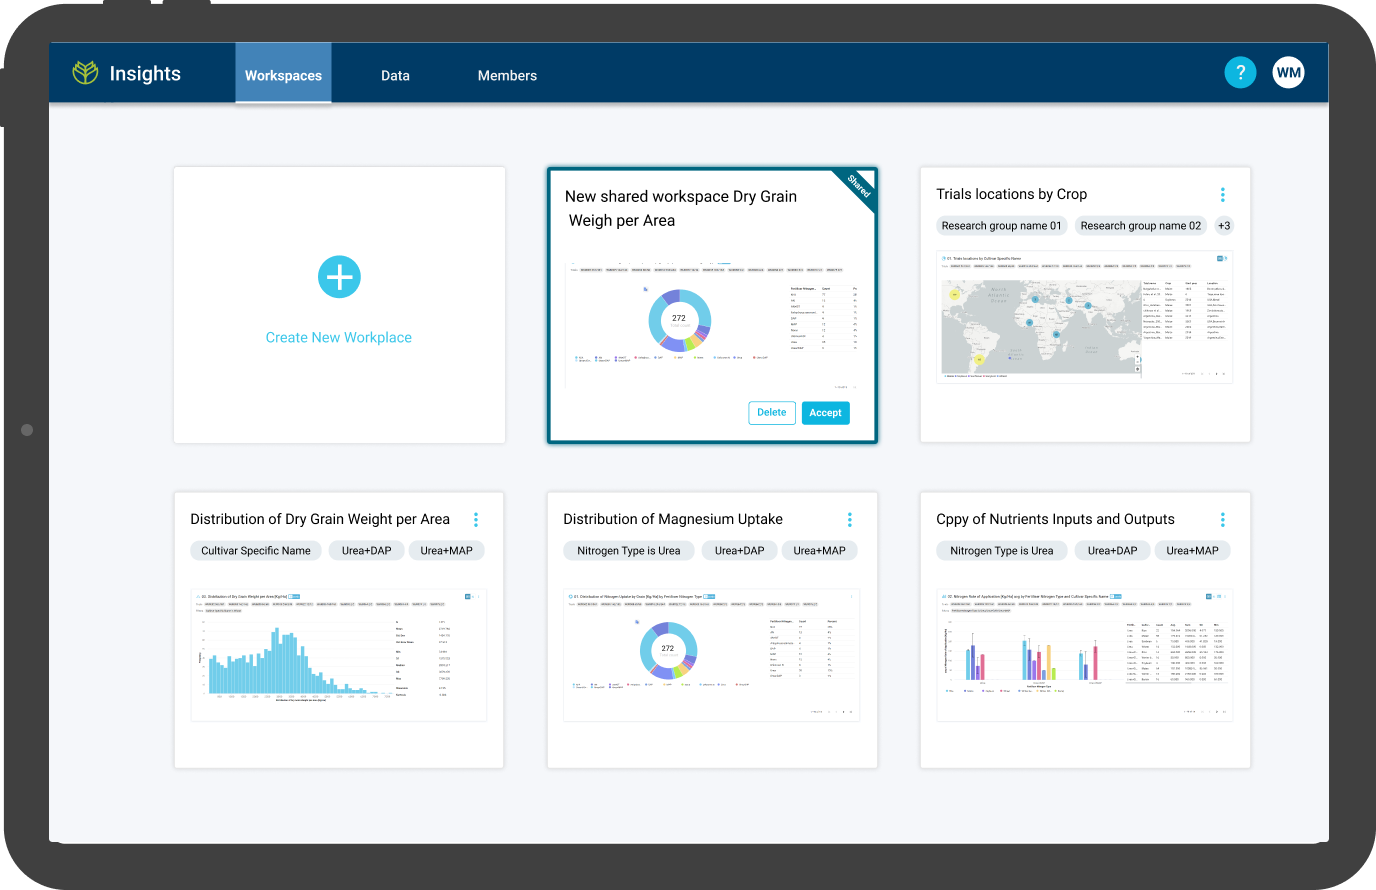Screen dimensions: 1376x890
Task: Select Research group name 01 tag
Action: point(1001,226)
